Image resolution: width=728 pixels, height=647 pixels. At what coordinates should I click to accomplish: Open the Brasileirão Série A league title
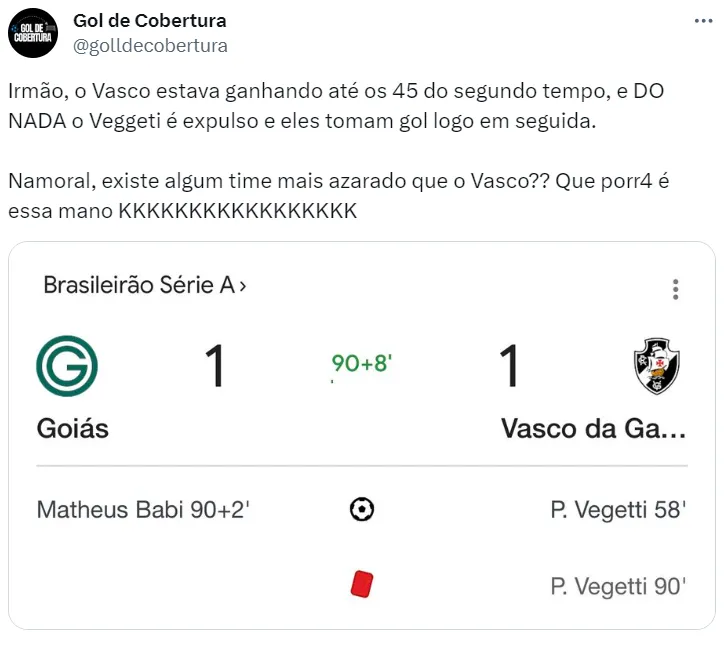[139, 286]
